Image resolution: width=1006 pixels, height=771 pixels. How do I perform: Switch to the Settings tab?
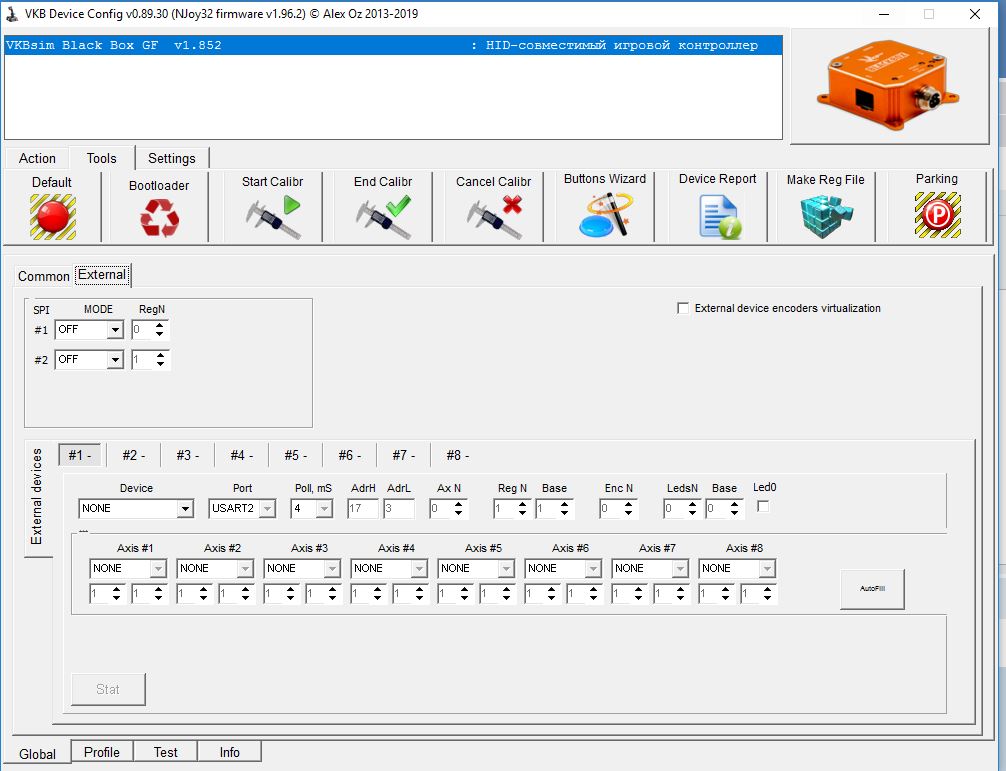[172, 158]
